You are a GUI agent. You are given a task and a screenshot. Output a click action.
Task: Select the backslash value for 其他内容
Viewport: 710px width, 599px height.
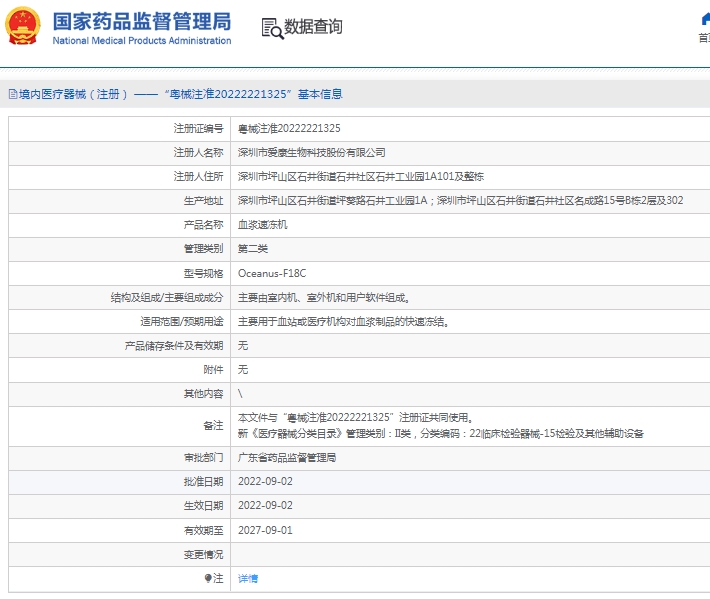pyautogui.click(x=240, y=393)
